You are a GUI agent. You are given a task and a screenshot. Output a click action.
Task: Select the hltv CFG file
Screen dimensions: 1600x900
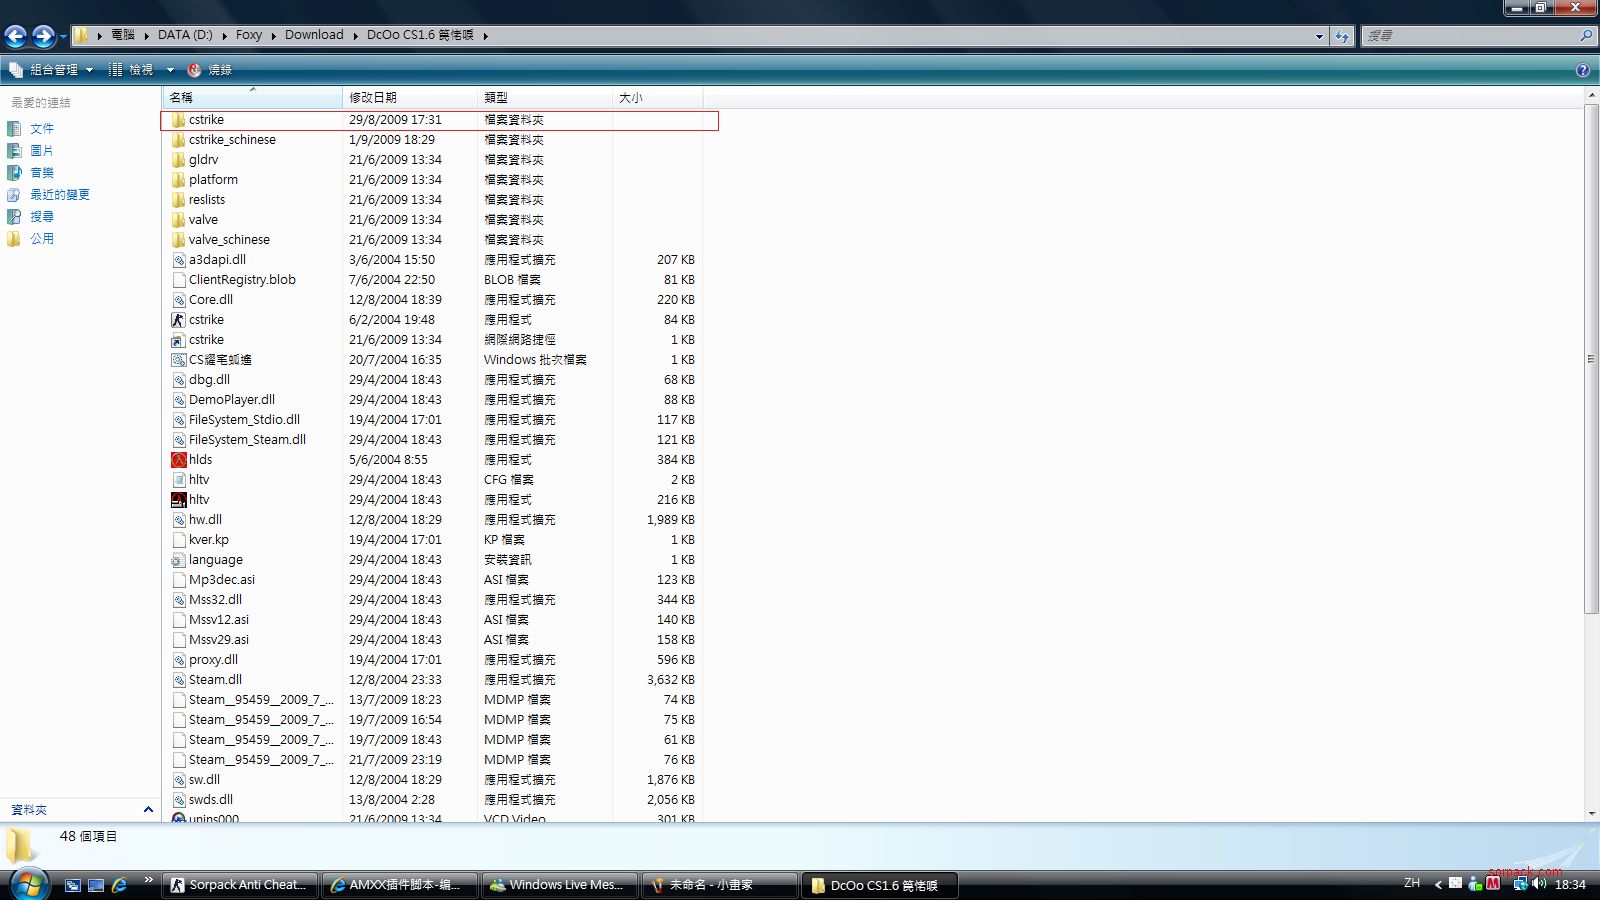pos(199,480)
